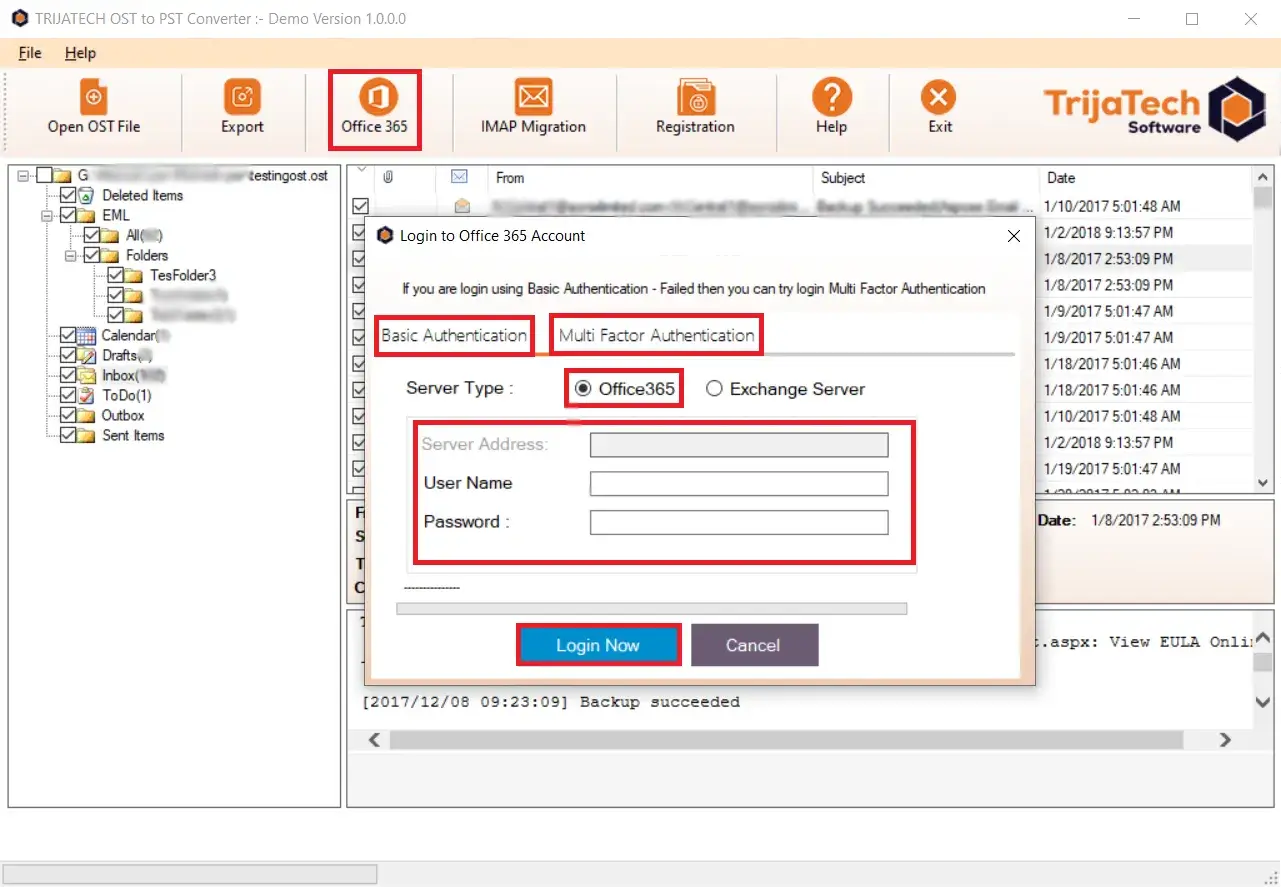Toggle the root testingost.ost checkbox
Viewport: 1281px width, 887px height.
[44, 175]
